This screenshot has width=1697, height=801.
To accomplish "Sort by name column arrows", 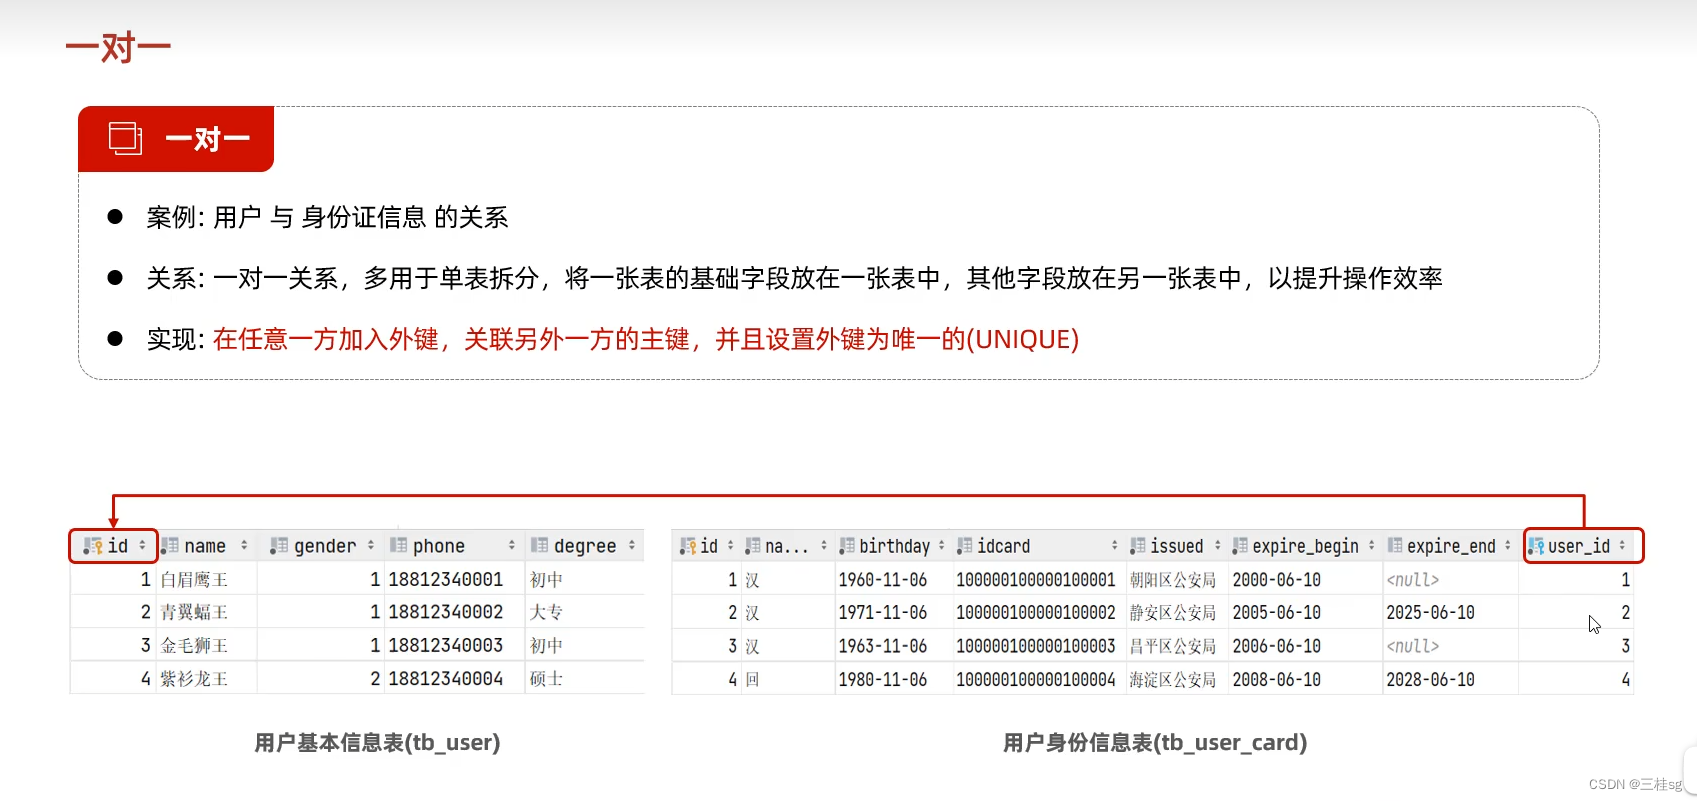I will [244, 546].
